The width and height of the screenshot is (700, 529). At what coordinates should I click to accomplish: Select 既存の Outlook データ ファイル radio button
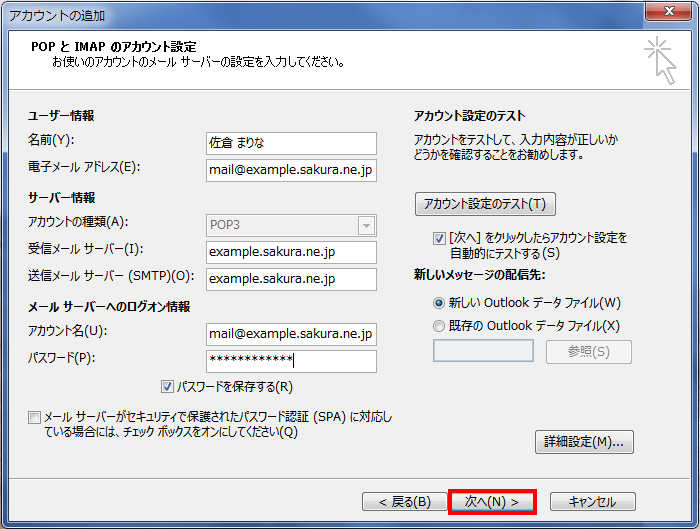(439, 325)
